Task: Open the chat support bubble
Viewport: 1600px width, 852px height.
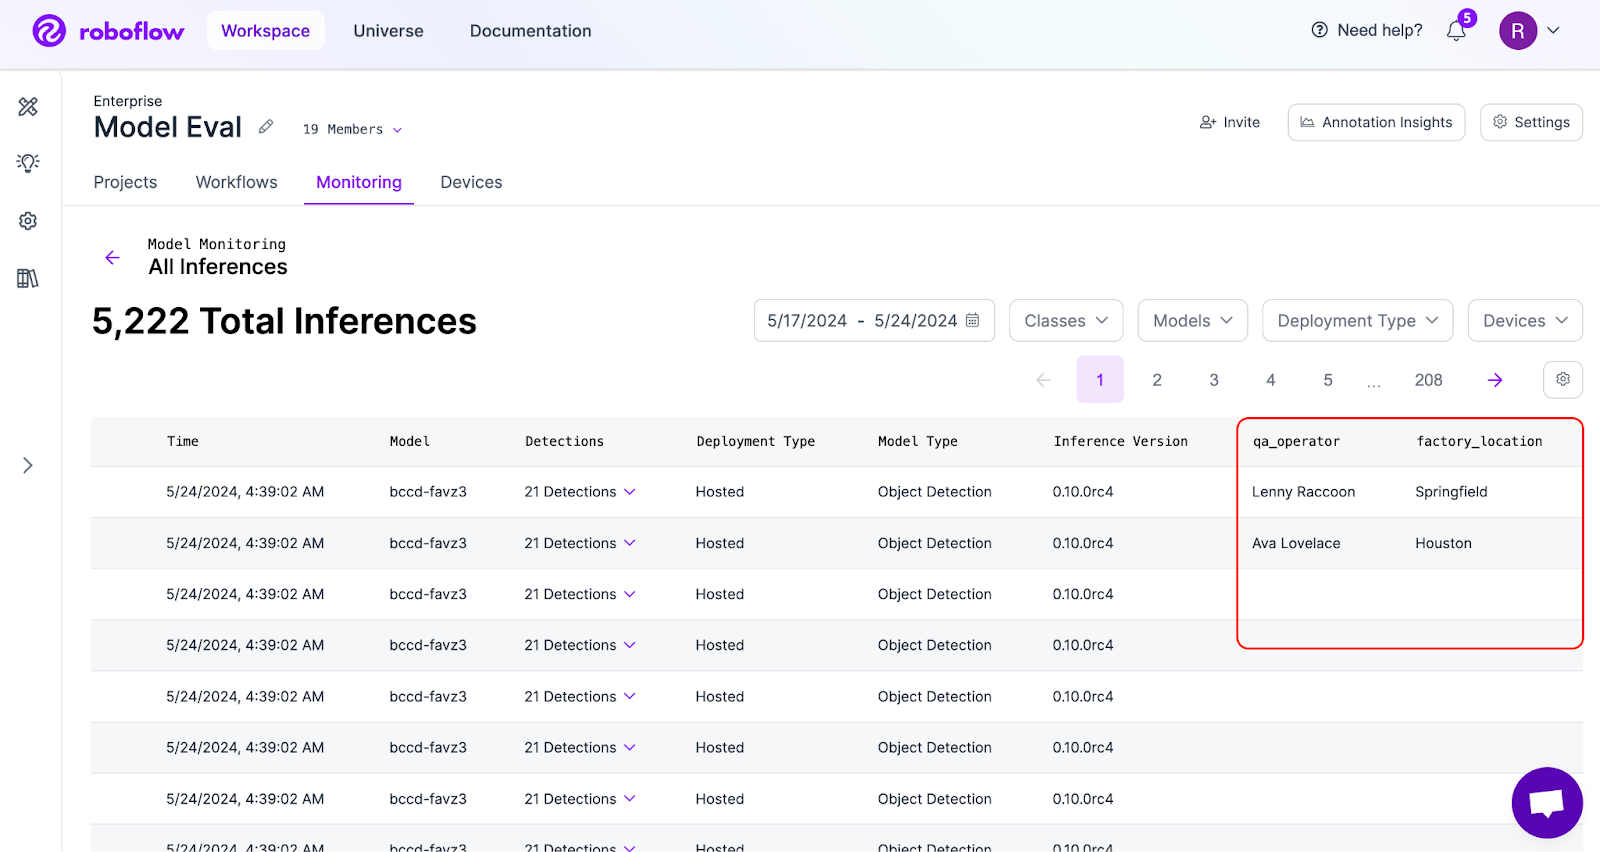Action: (x=1546, y=802)
